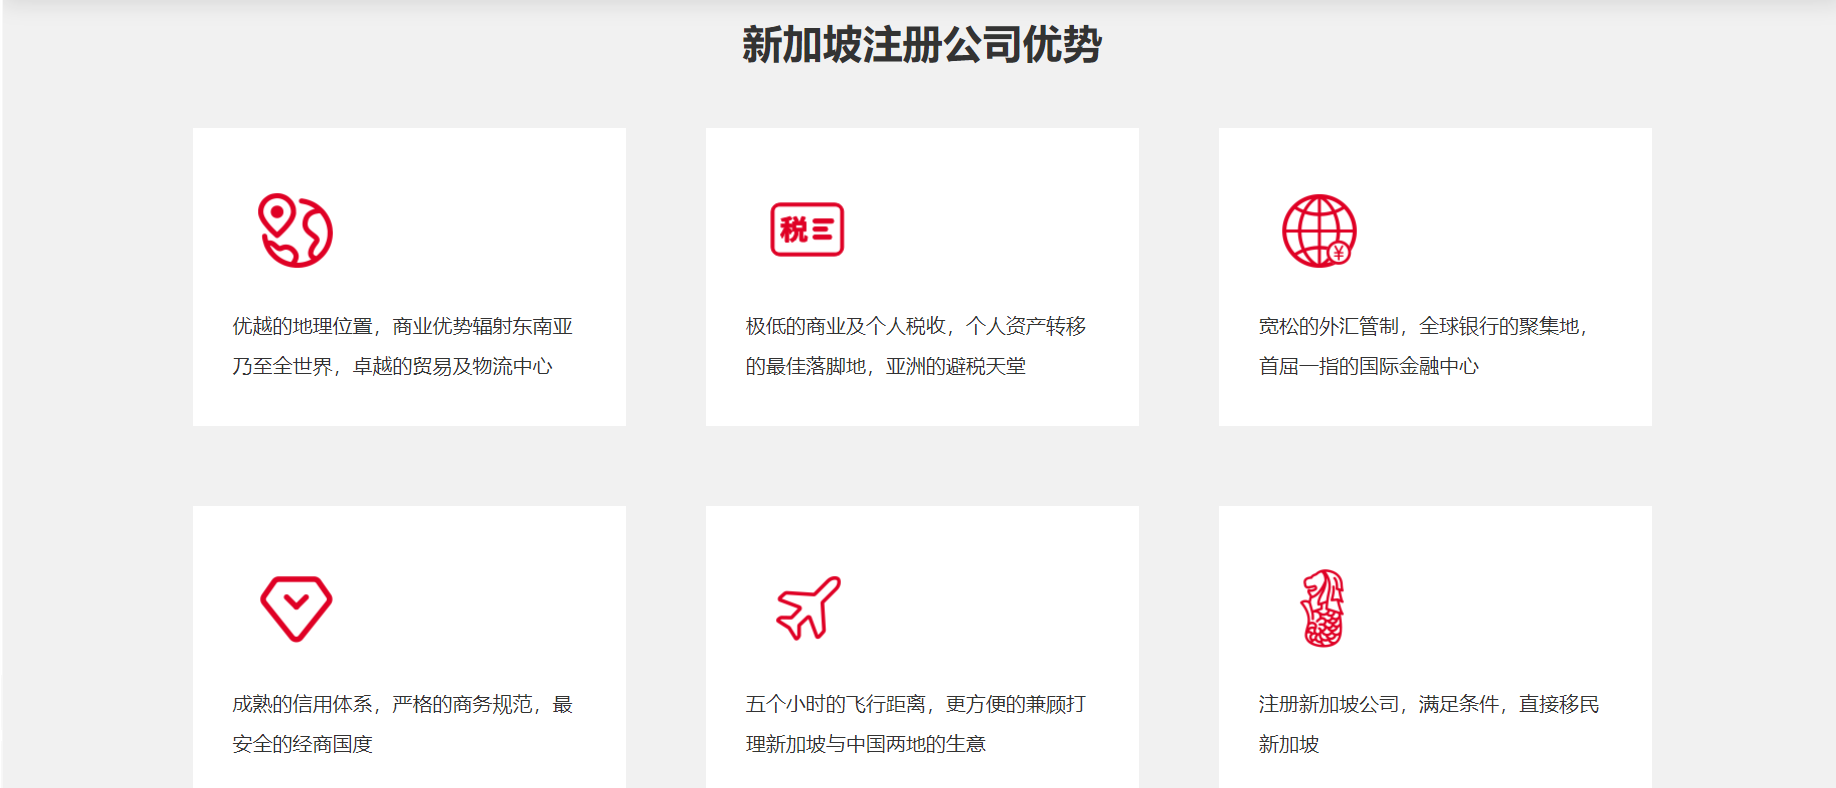Select the line 理新加坡与中国两地的生意
Viewport: 1836px width, 788px height.
click(x=865, y=744)
